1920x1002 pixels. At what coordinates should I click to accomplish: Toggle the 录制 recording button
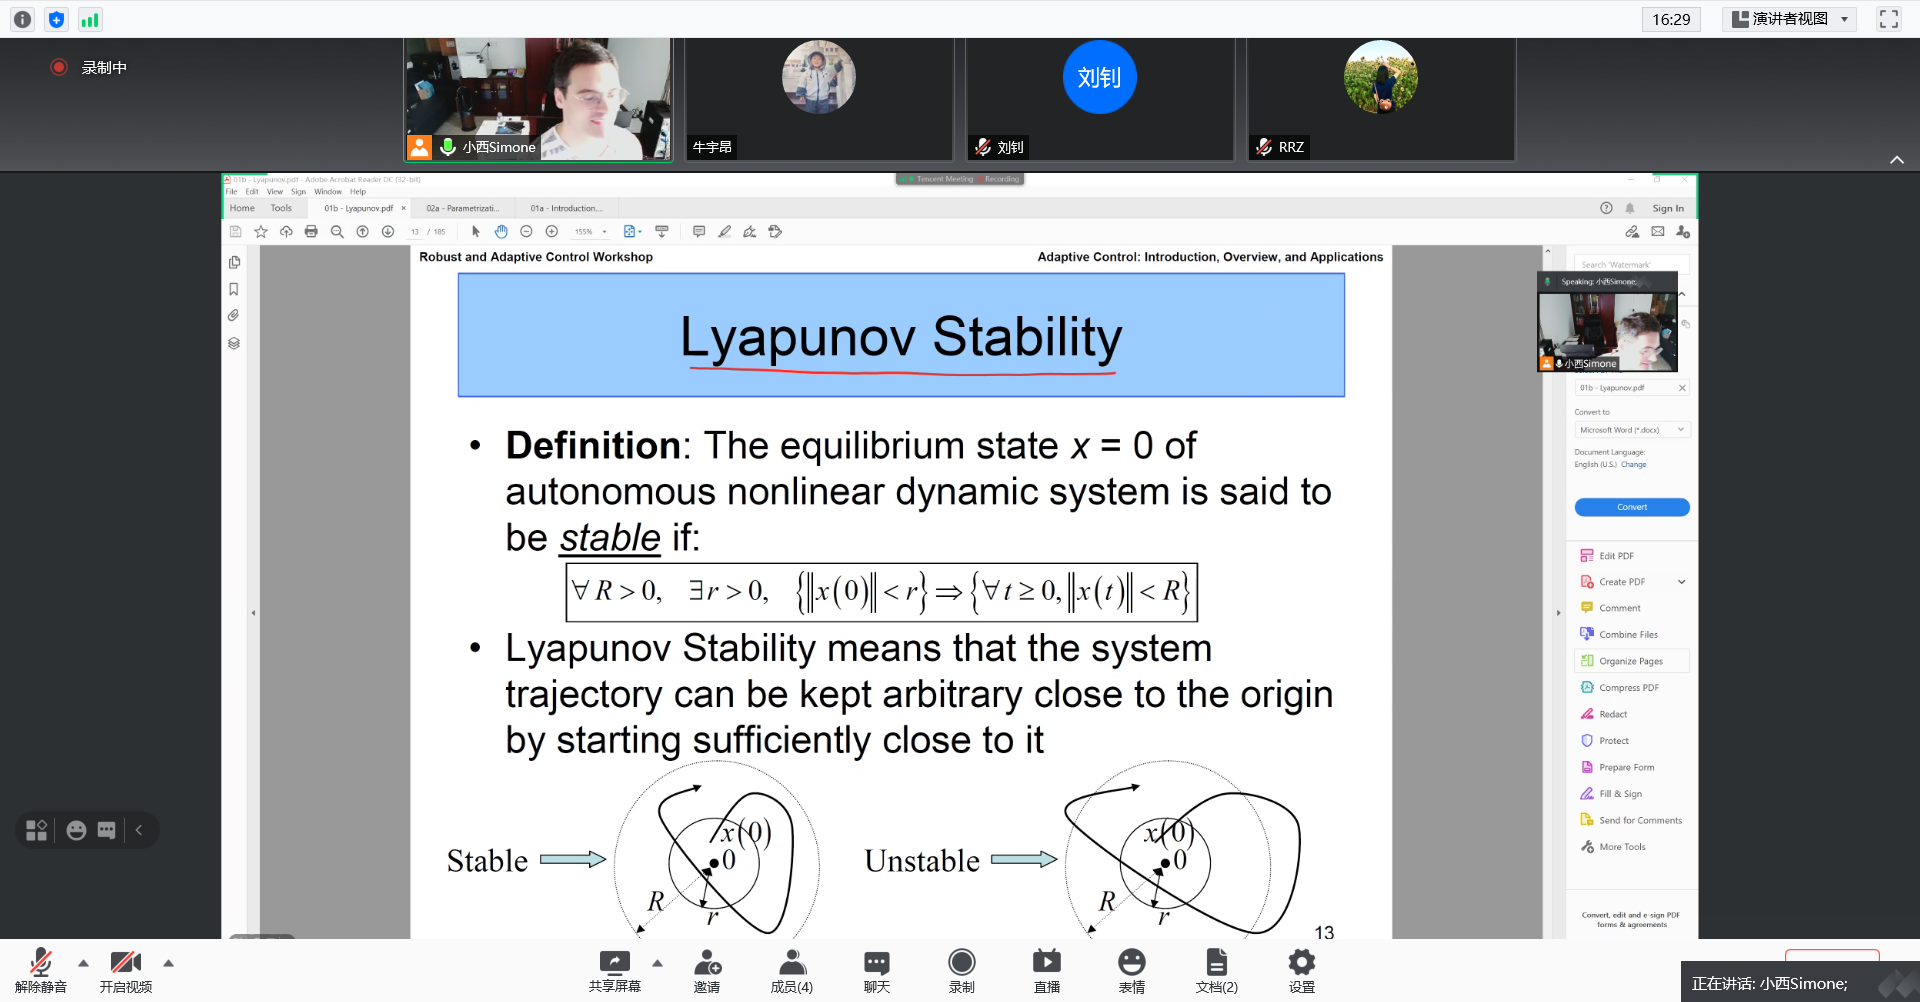(x=961, y=970)
